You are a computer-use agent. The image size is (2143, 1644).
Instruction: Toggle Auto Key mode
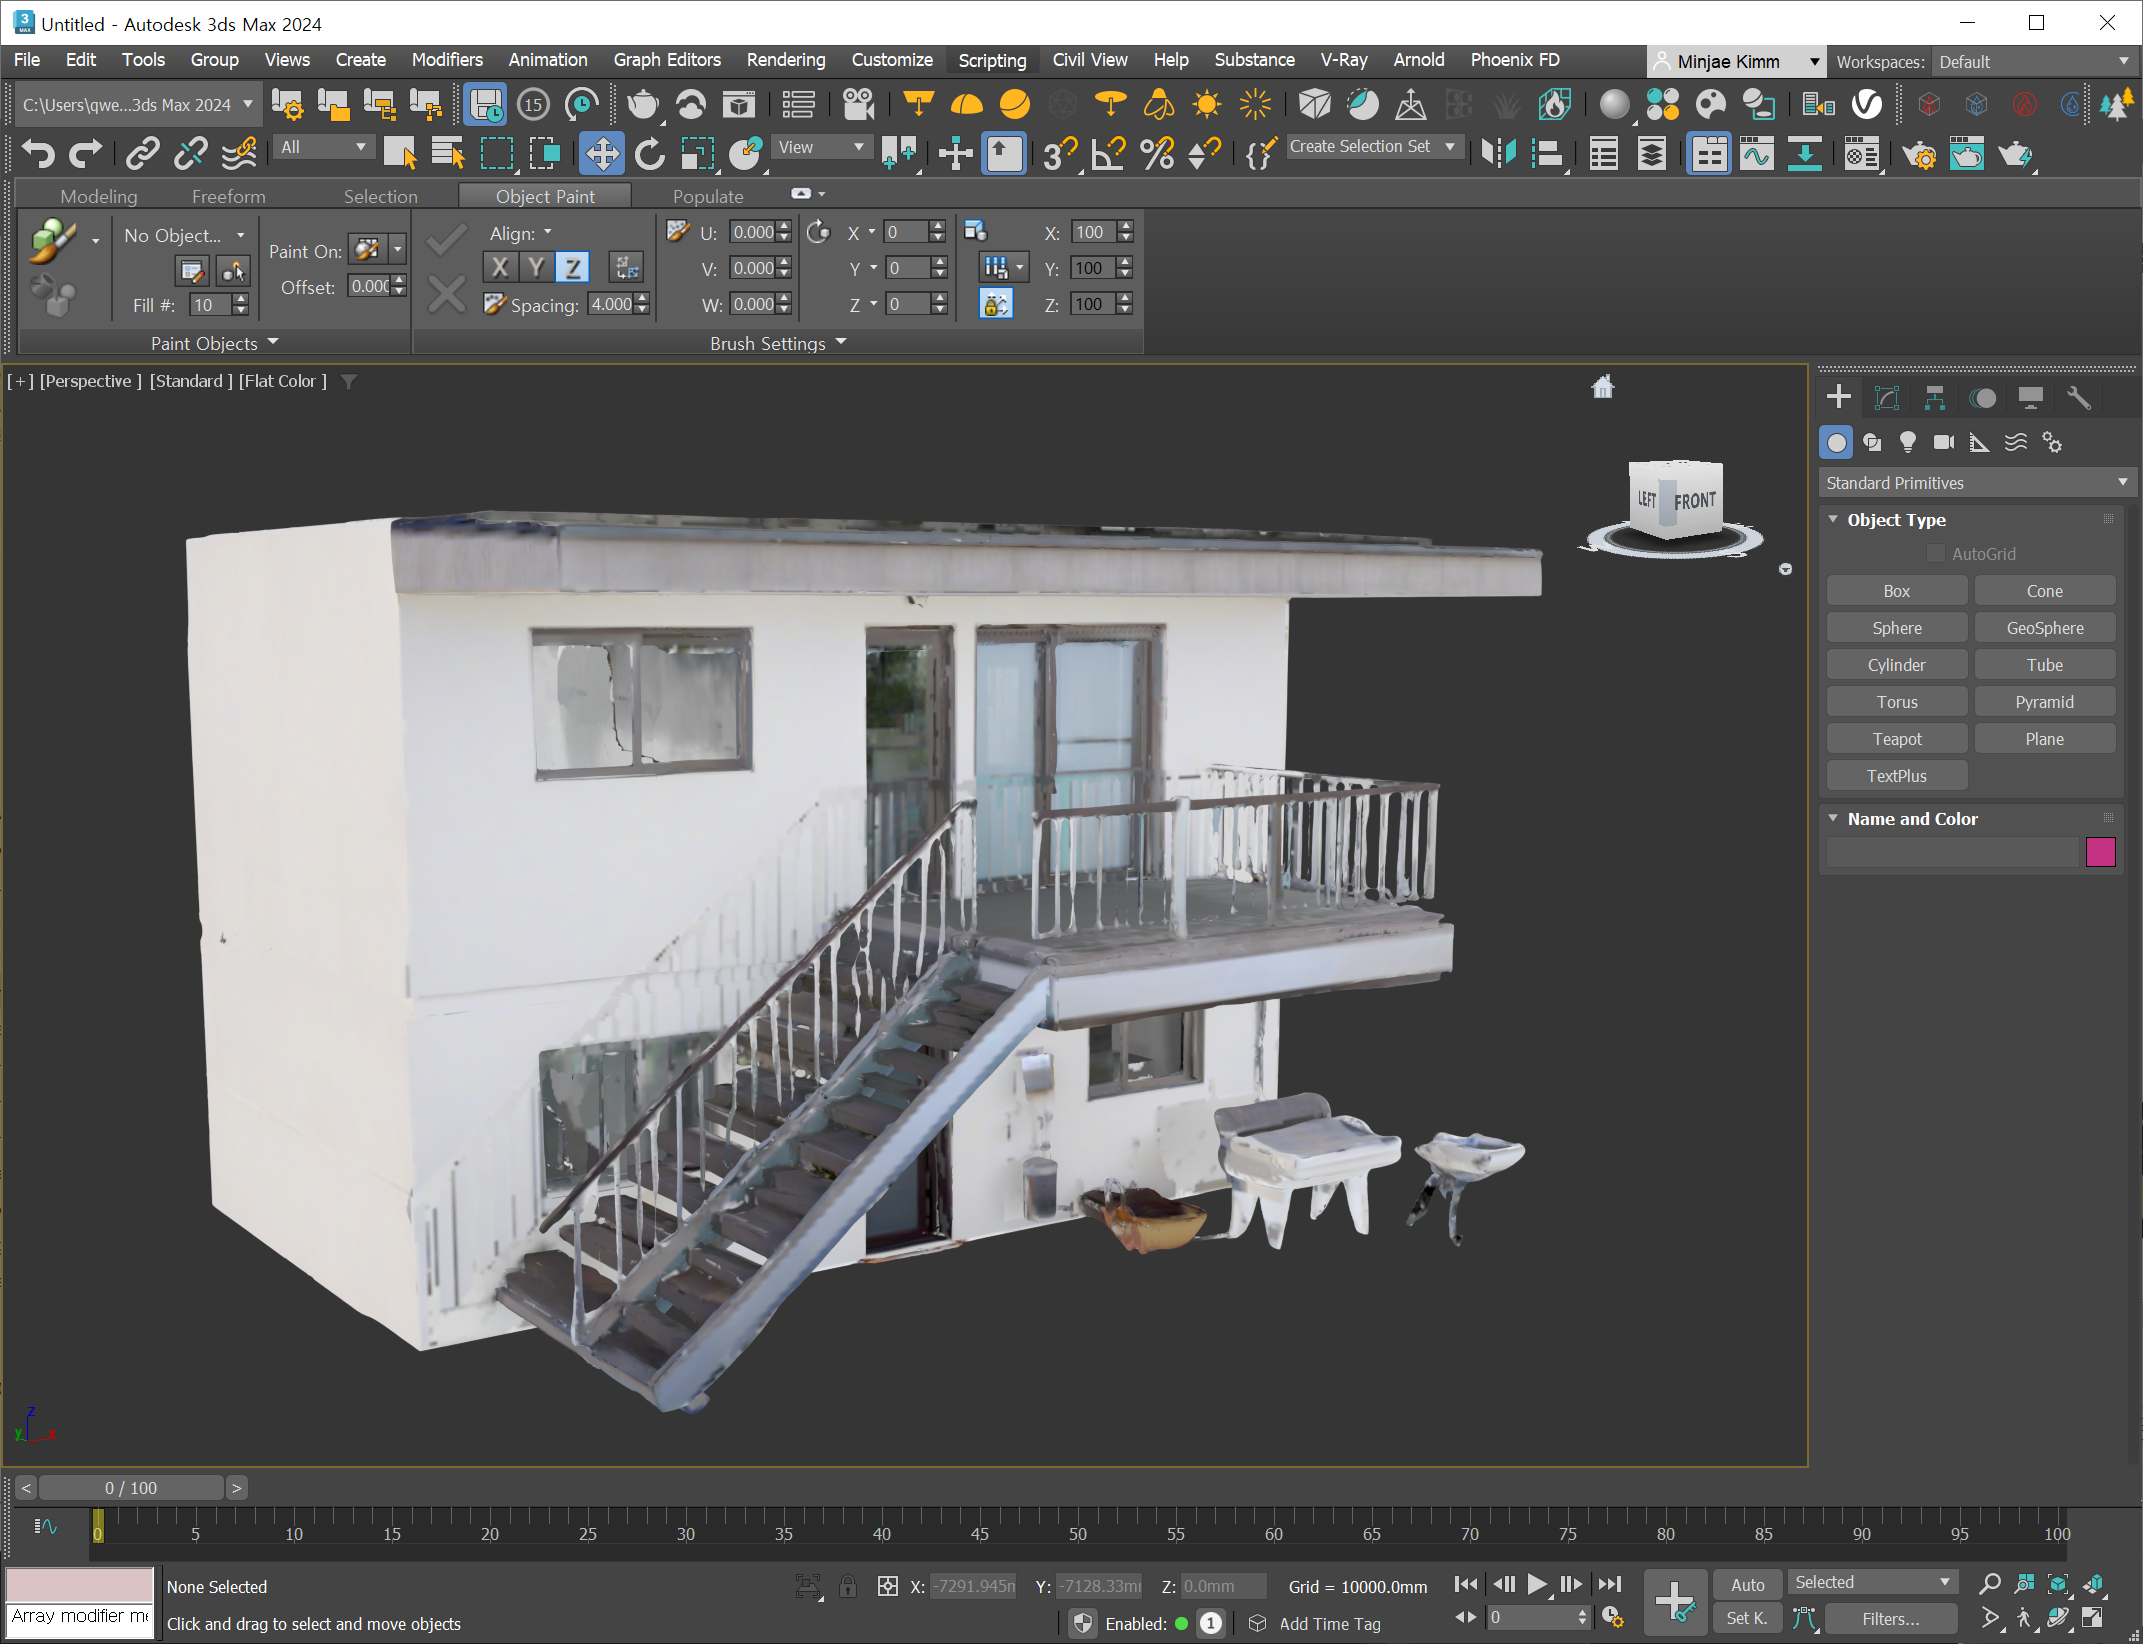click(1747, 1584)
